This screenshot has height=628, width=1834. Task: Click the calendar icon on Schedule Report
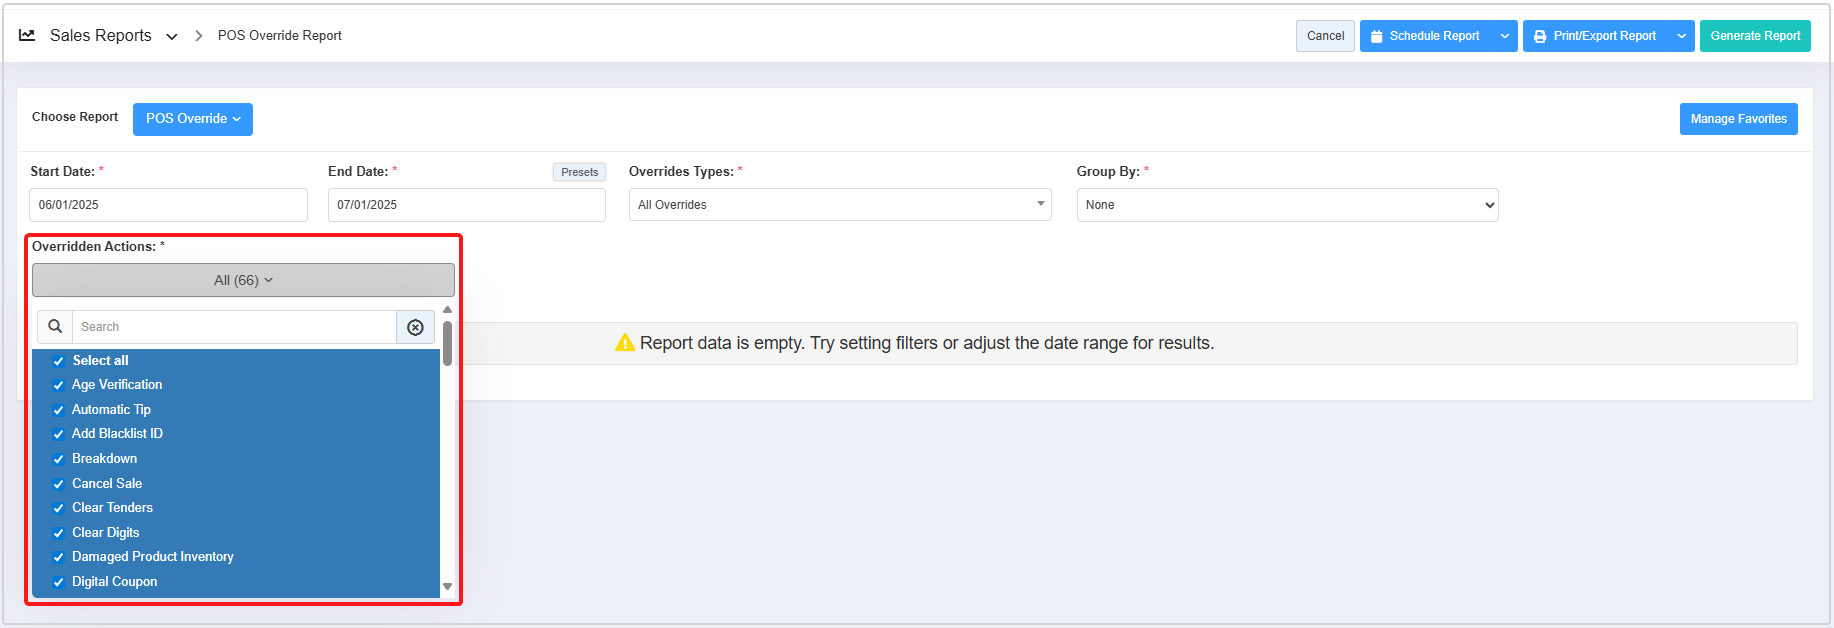pos(1376,36)
